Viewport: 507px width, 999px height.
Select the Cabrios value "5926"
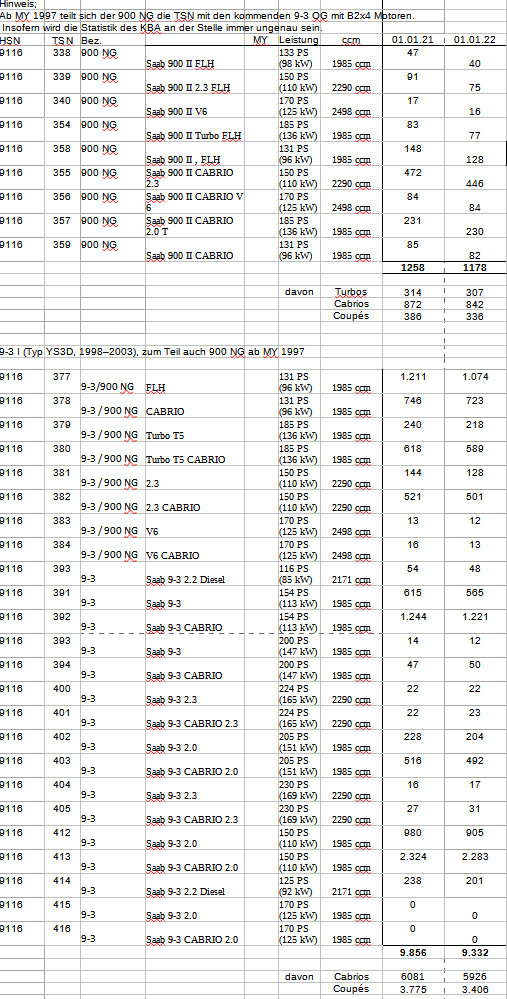point(475,976)
